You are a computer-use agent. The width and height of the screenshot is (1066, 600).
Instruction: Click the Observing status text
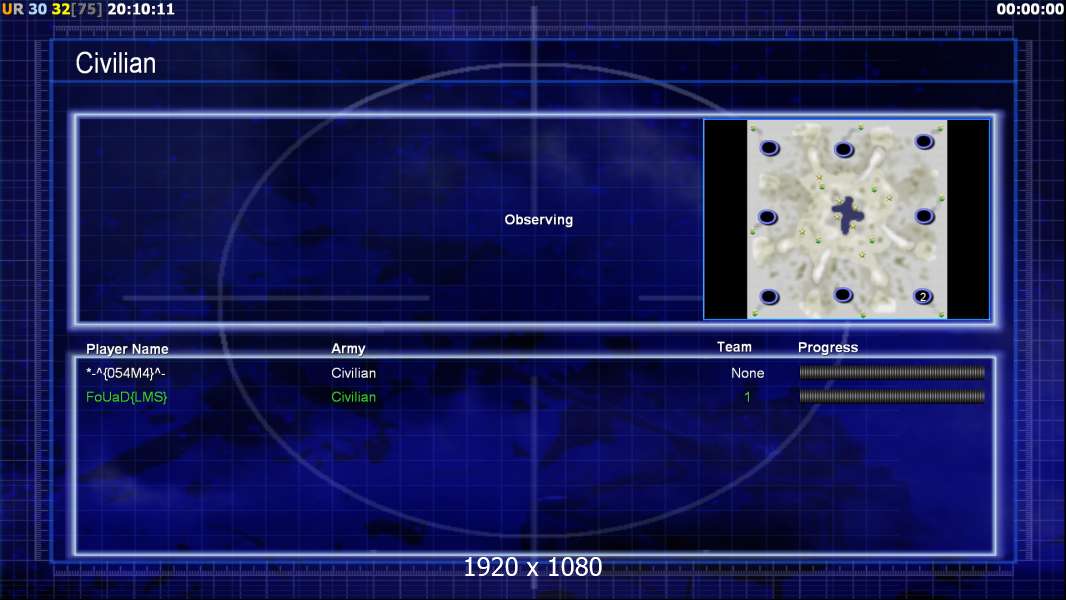(538, 219)
